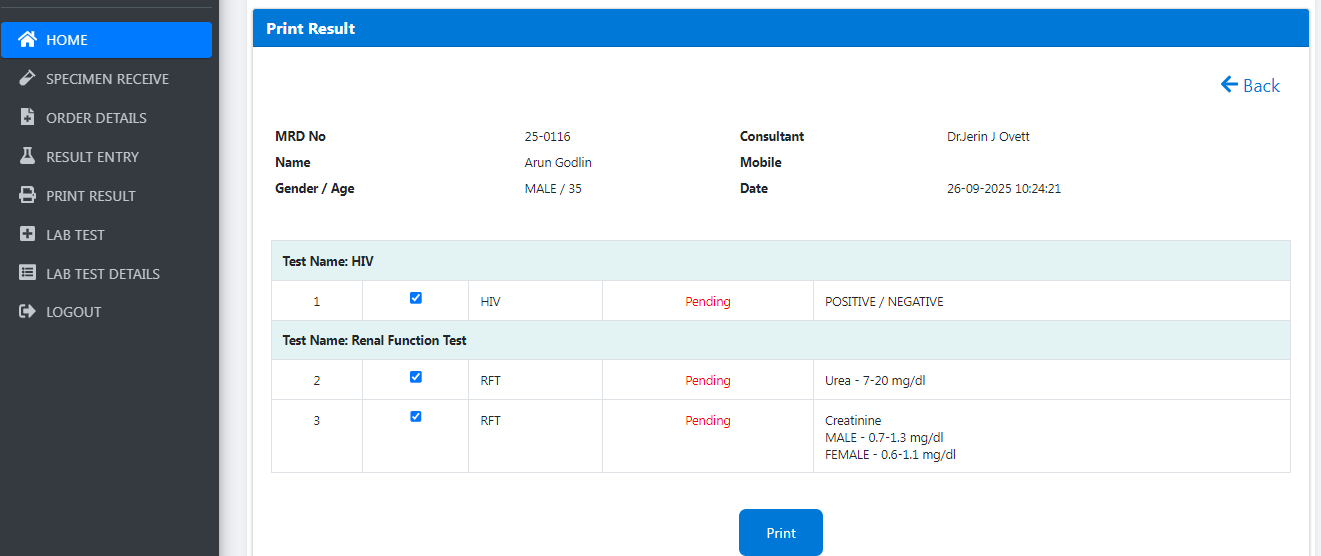Open ORDER DETAILS in the sidebar

[x=106, y=118]
